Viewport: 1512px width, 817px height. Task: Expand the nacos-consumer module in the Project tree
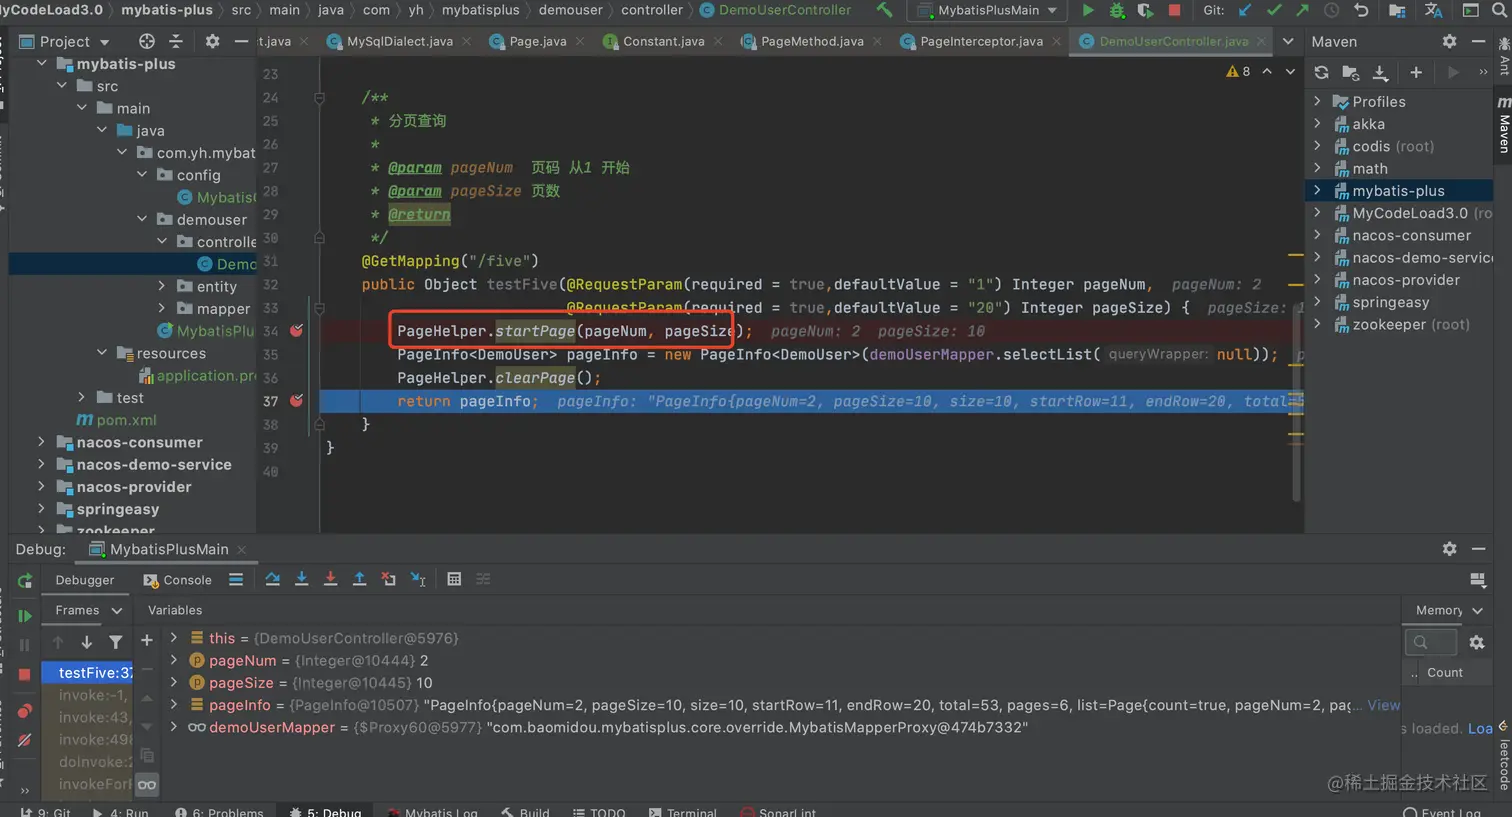click(41, 442)
